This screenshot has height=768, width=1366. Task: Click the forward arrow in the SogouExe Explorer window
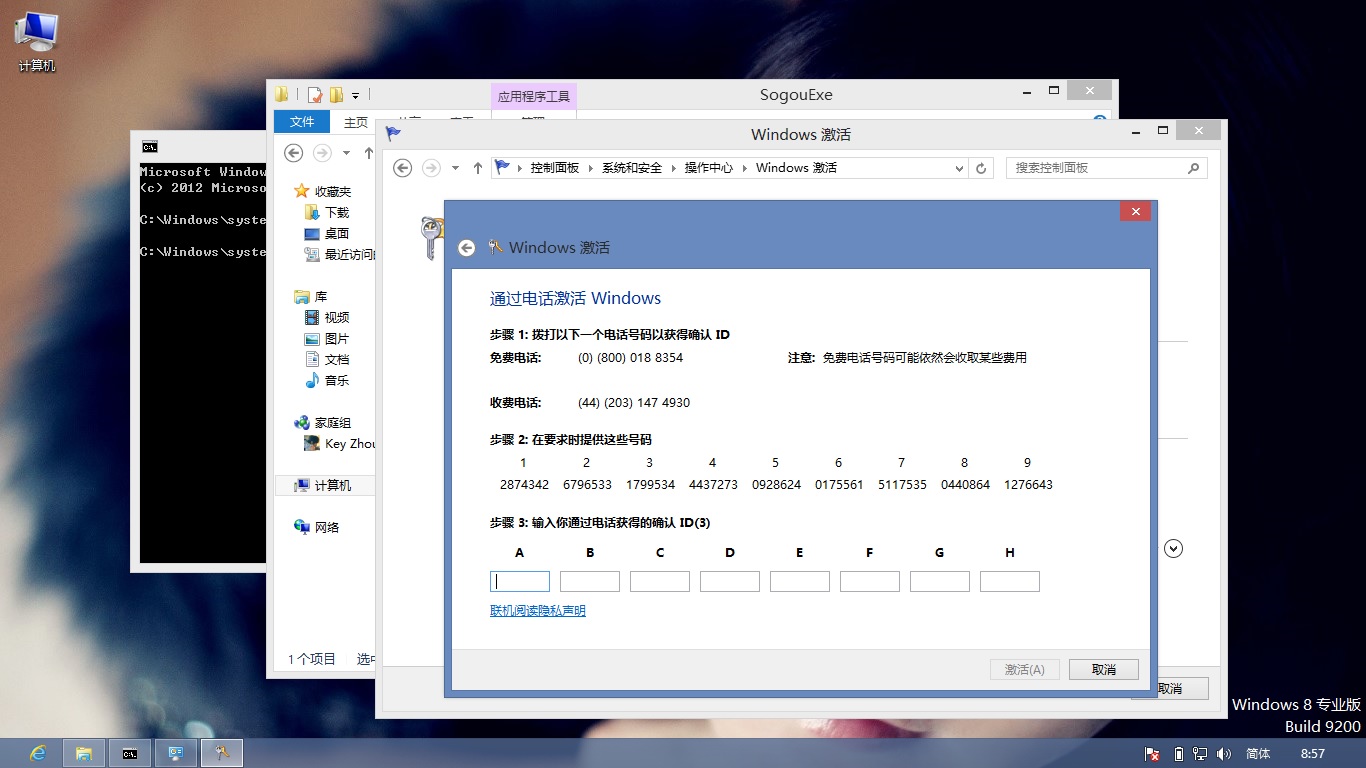[x=322, y=153]
